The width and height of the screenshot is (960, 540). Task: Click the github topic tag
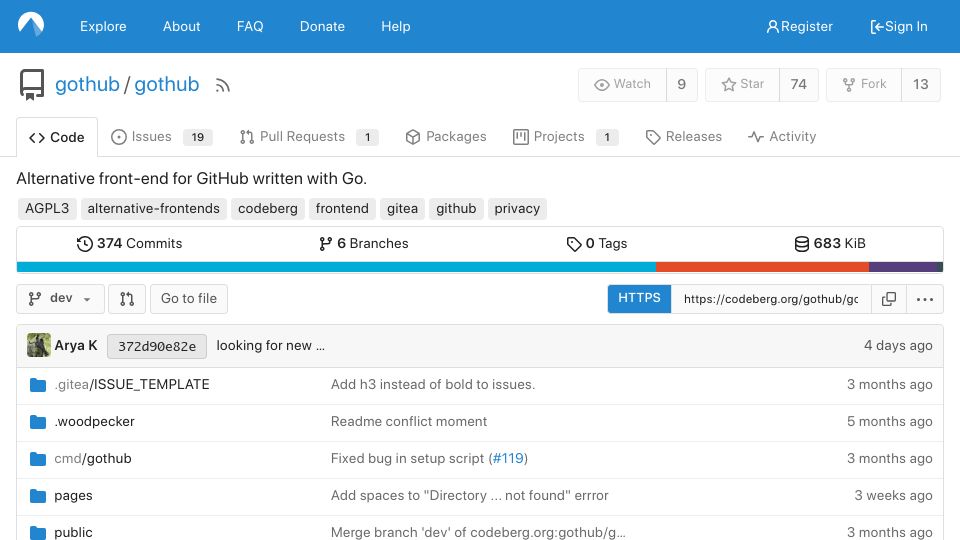click(456, 209)
